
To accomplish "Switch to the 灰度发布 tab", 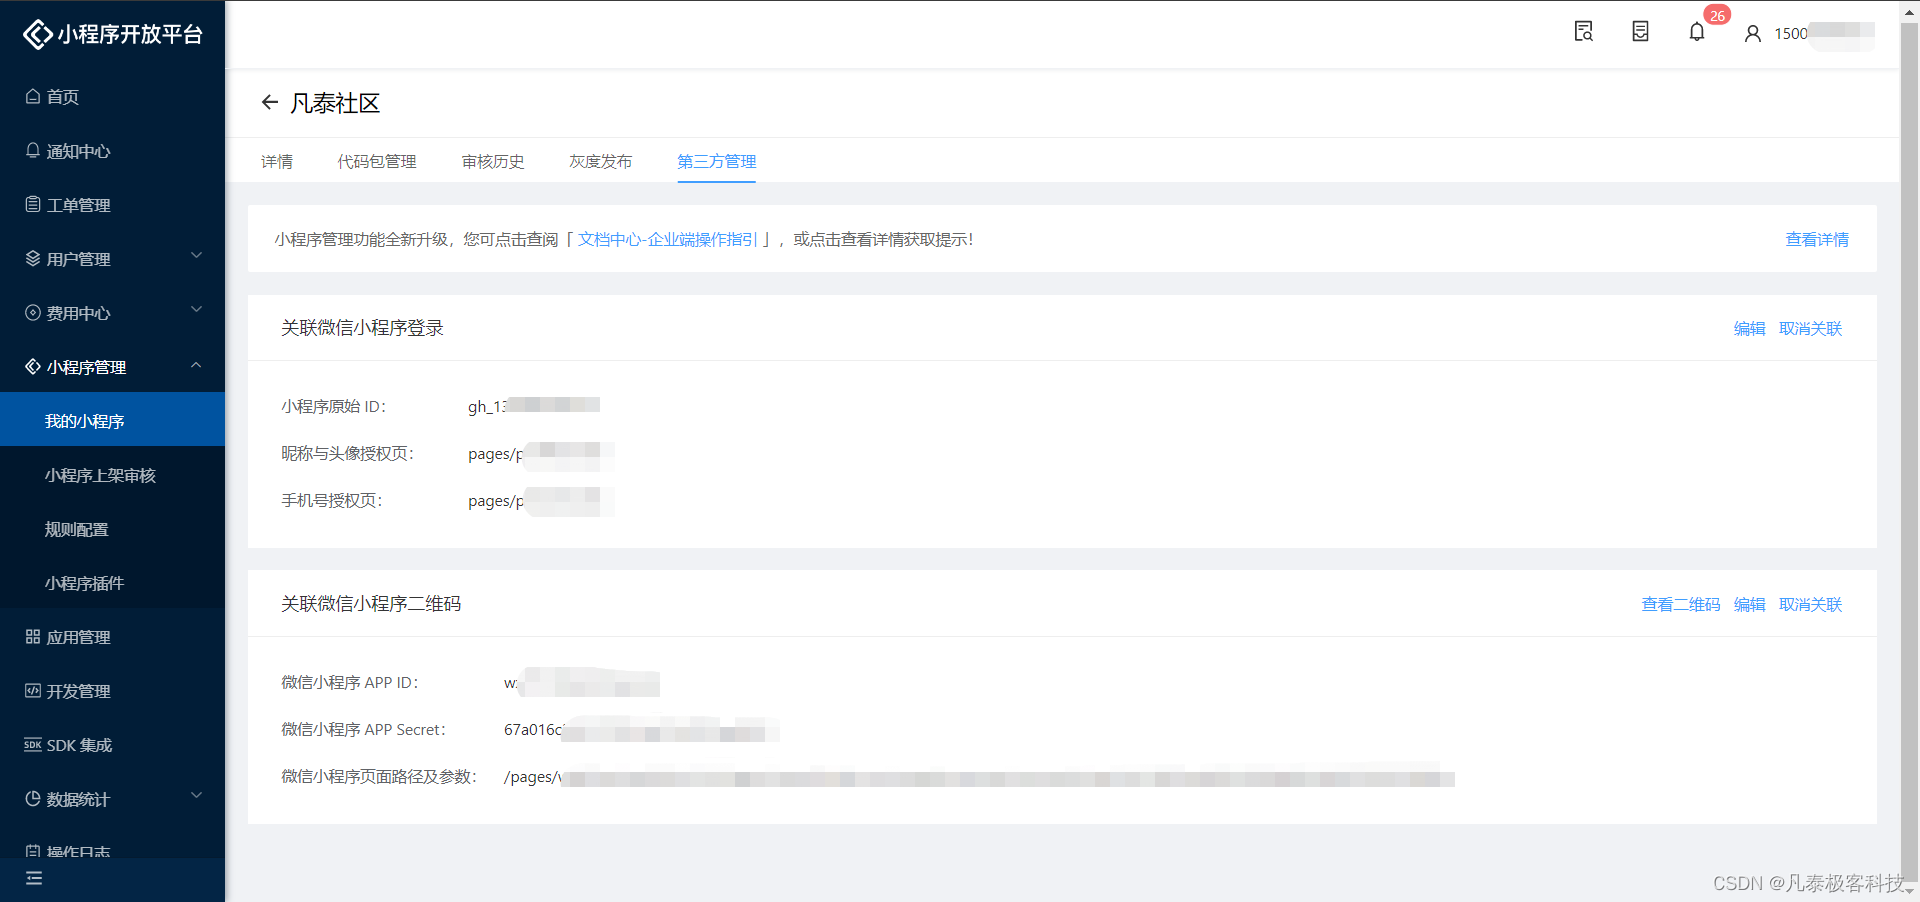I will click(600, 161).
